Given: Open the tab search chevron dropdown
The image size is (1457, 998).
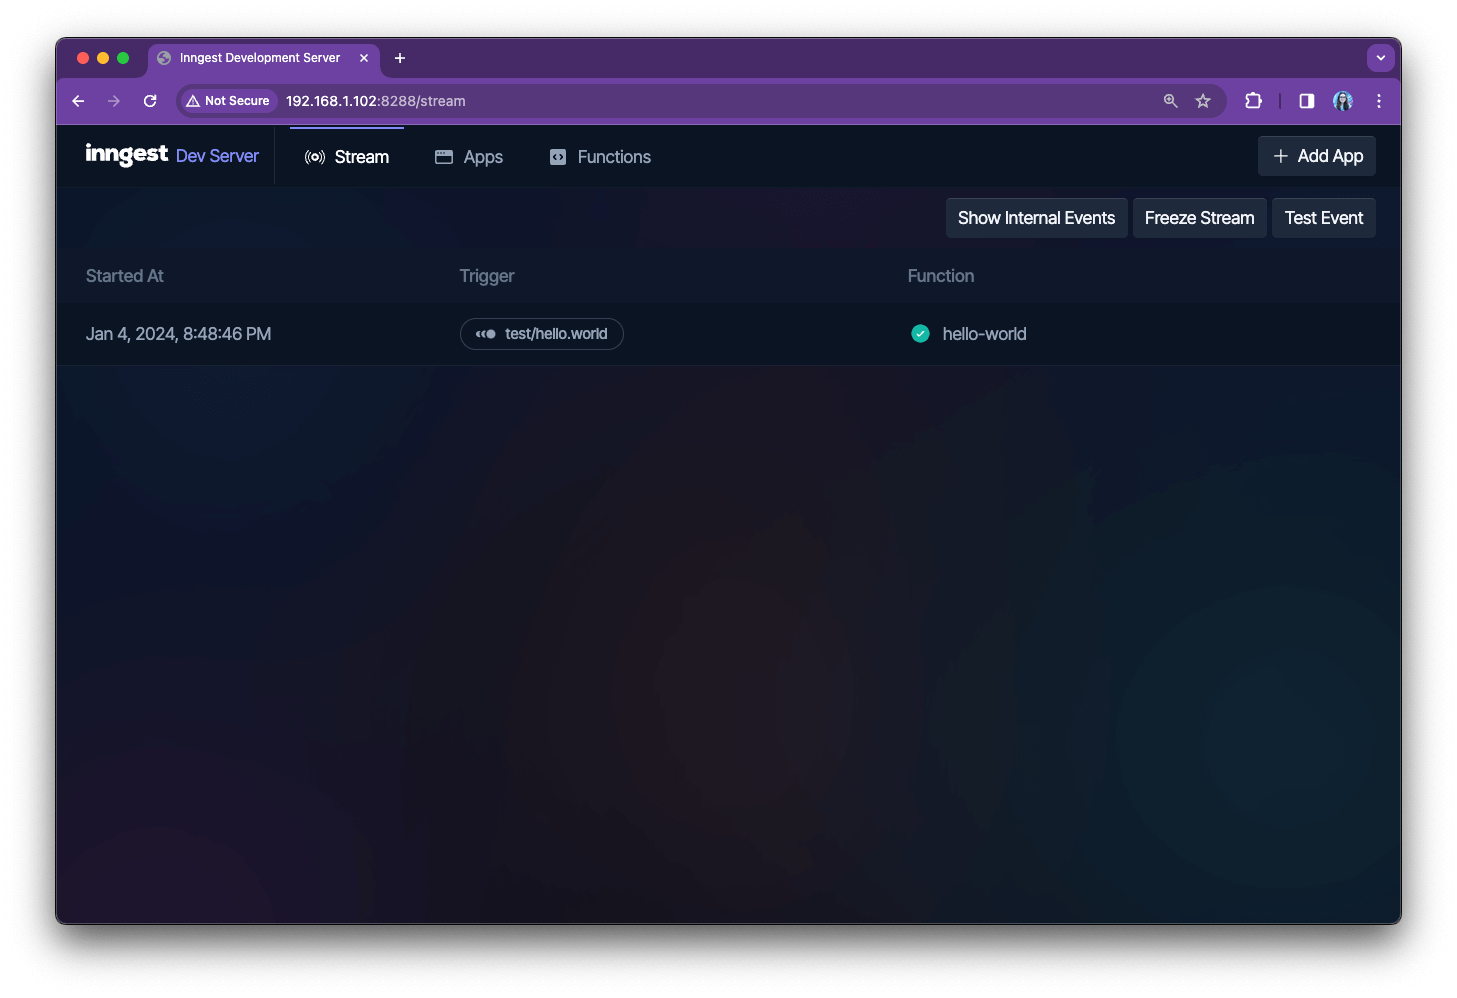Looking at the screenshot, I should (1380, 57).
